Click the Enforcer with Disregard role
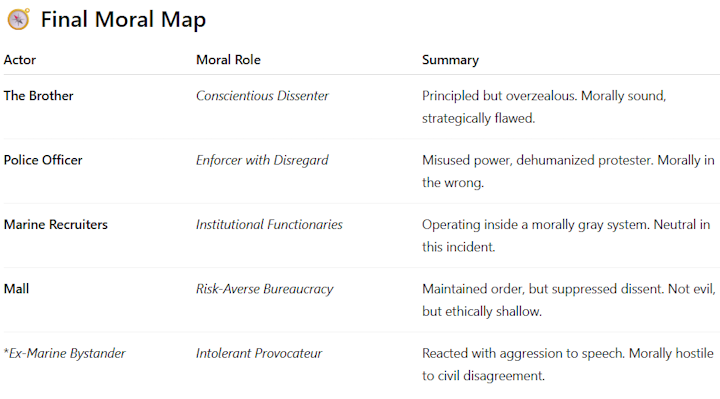This screenshot has height=399, width=720. pos(262,160)
